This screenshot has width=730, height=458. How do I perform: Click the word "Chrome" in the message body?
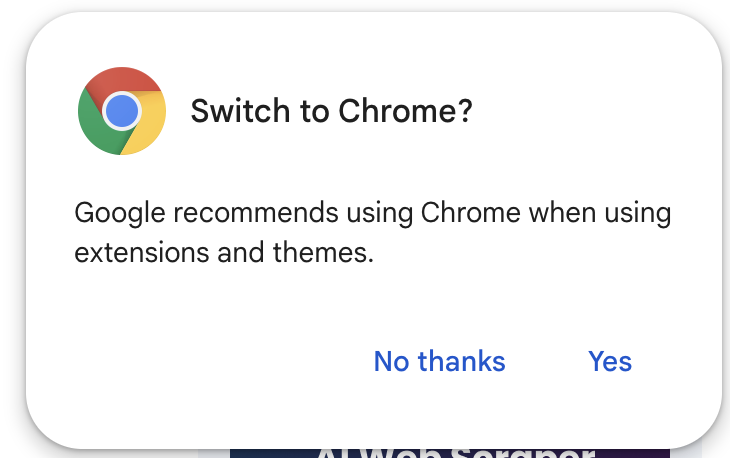click(470, 214)
